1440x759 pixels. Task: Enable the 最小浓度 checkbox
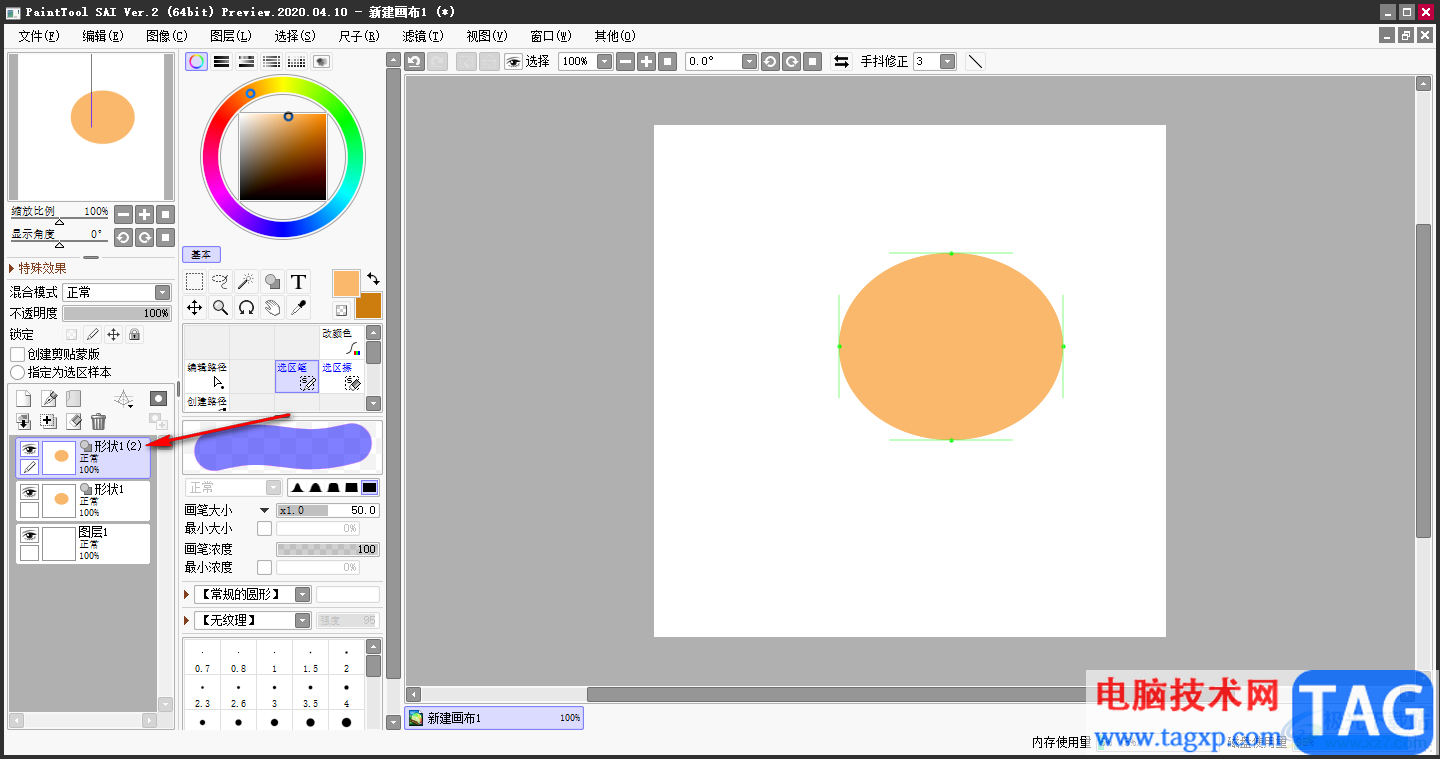point(264,567)
